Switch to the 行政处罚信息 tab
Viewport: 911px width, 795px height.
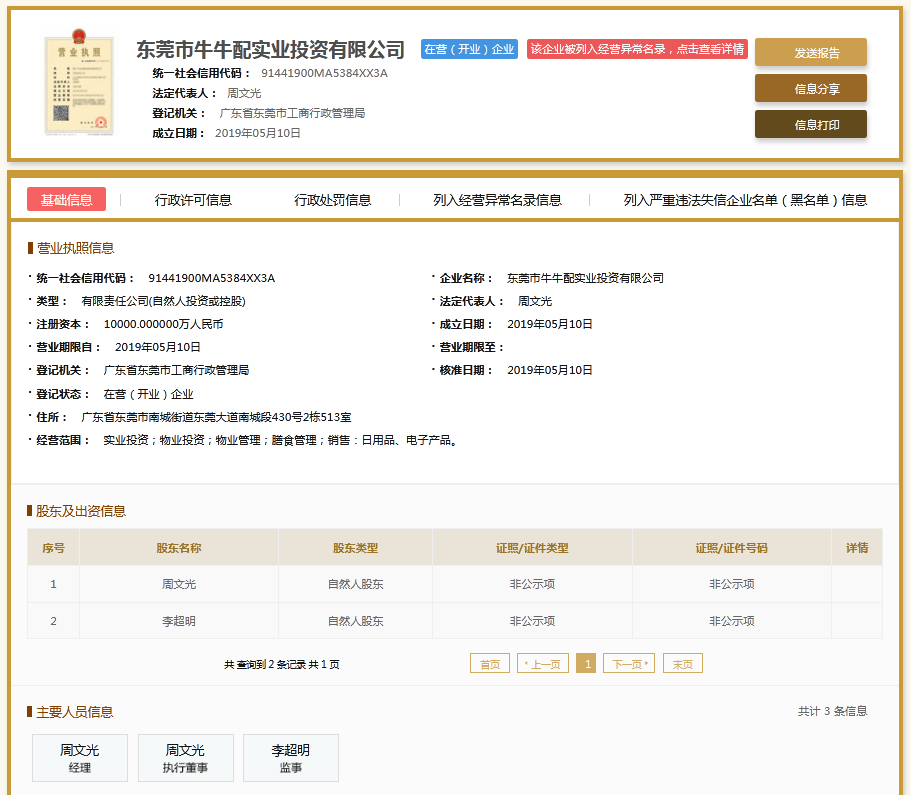(332, 199)
